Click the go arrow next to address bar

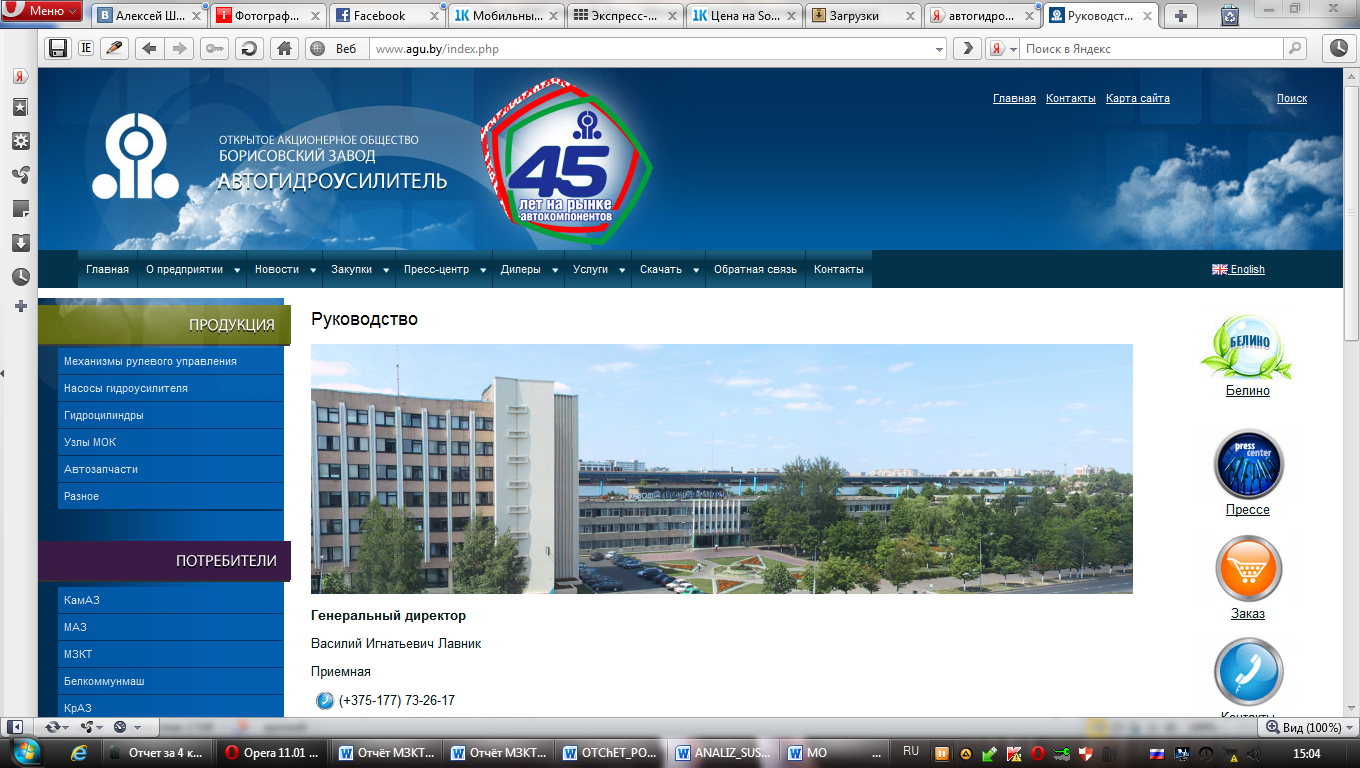point(967,48)
